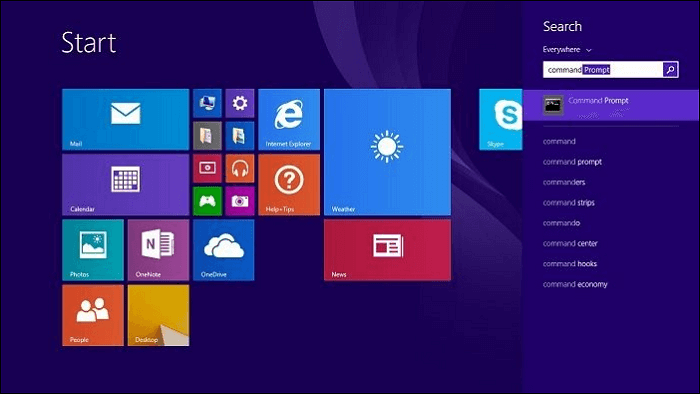Choose the 'command economy' suggestion

pos(575,284)
